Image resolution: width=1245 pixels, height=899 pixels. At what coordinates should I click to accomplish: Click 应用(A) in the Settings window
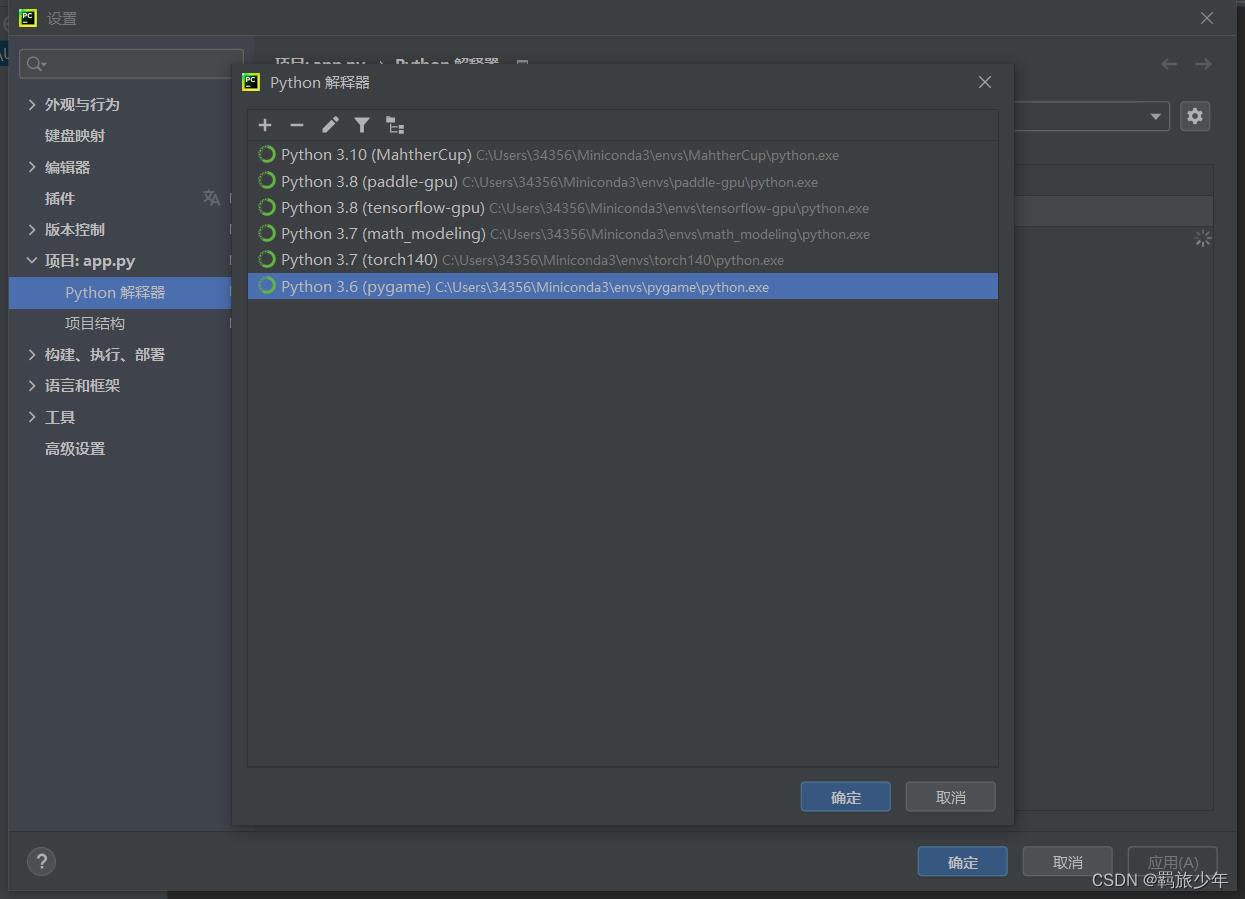pyautogui.click(x=1173, y=862)
